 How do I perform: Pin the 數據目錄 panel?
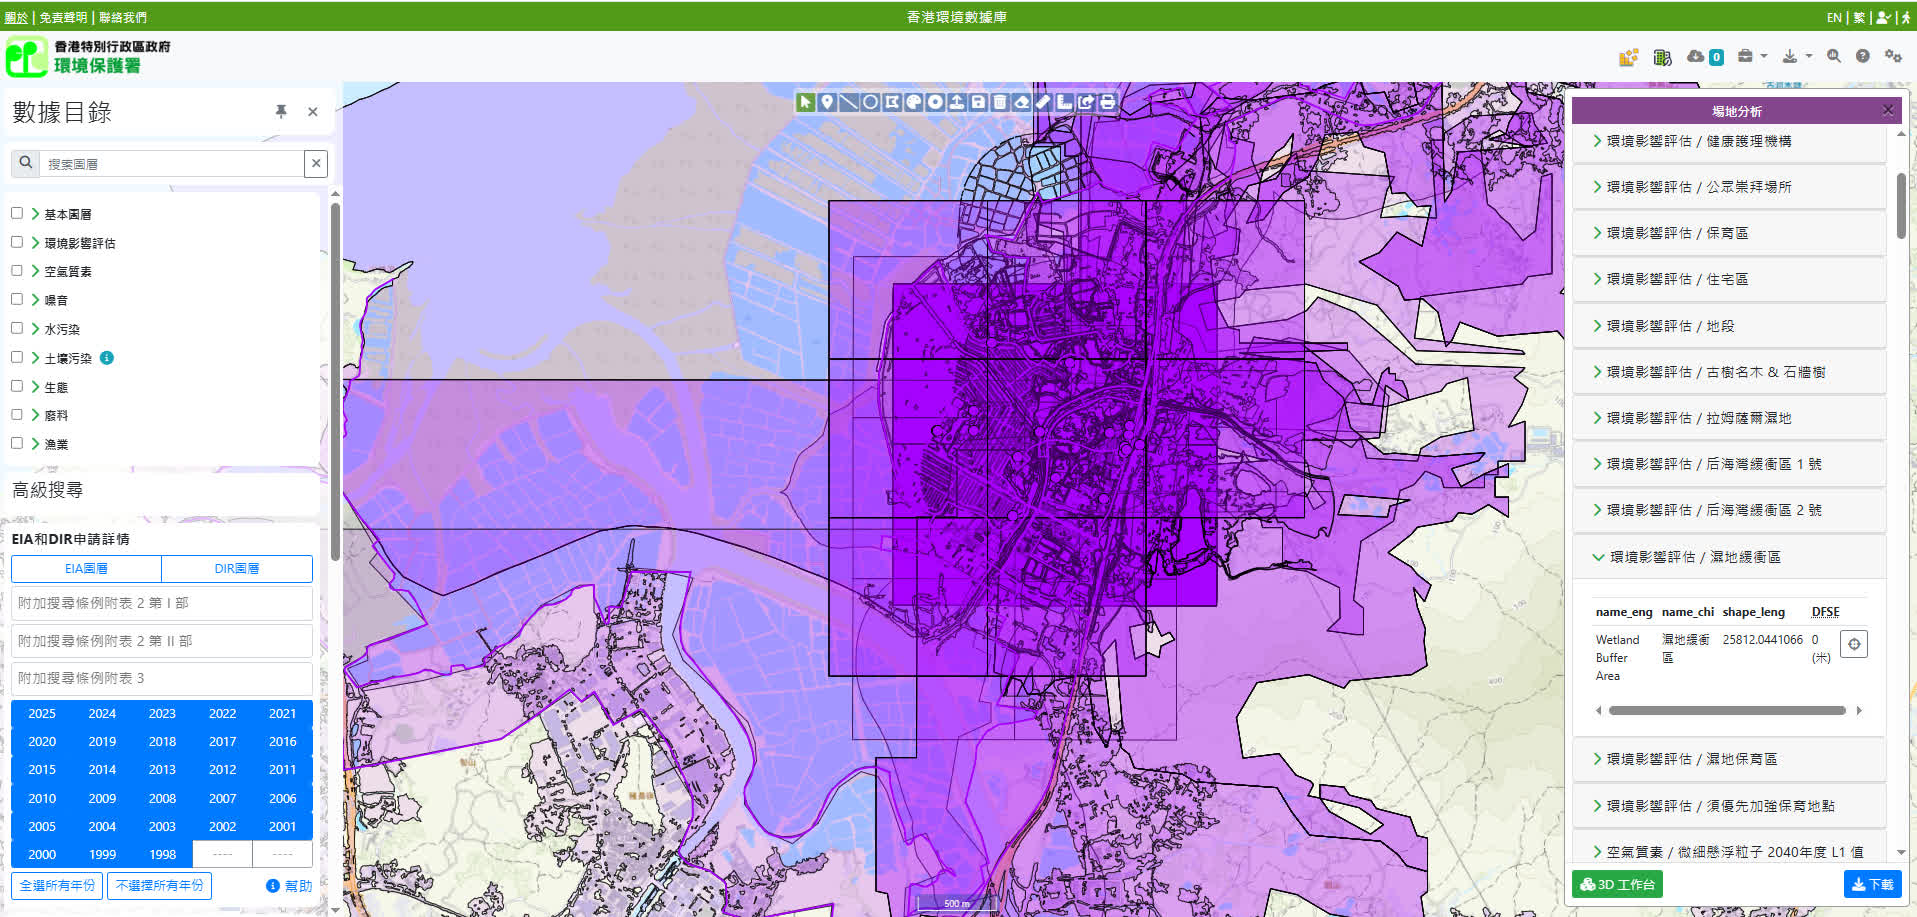[x=281, y=112]
